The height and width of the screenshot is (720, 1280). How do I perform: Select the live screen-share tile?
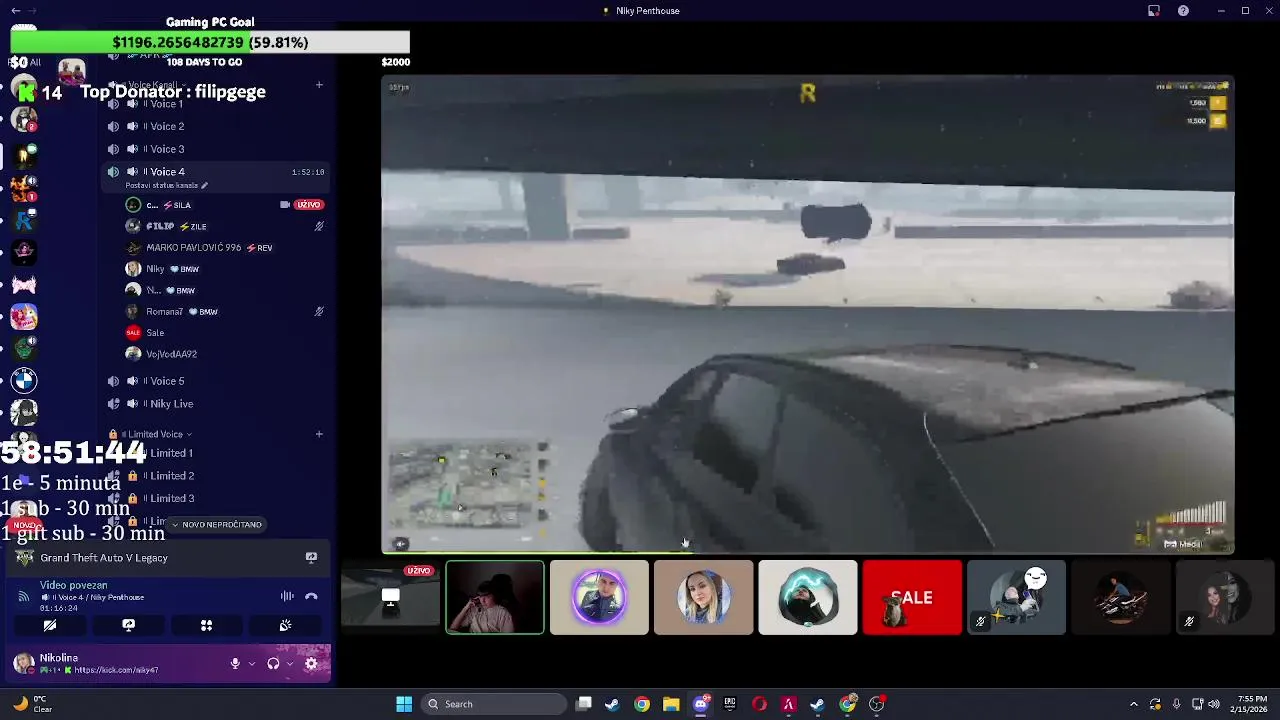(390, 597)
